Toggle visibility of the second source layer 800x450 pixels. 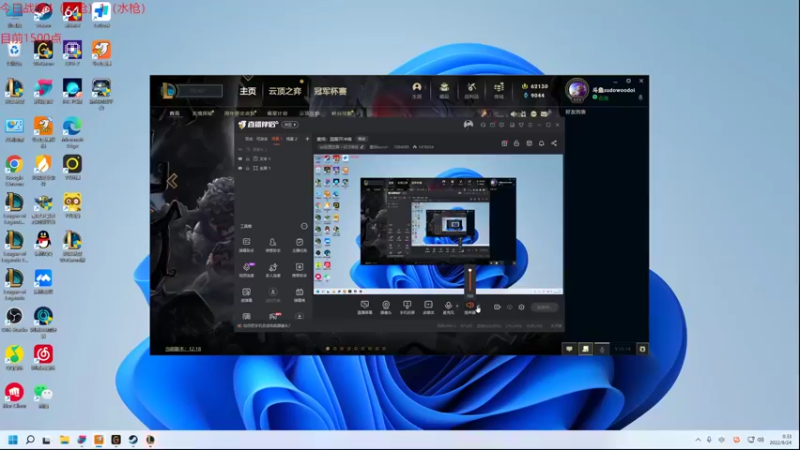pyautogui.click(x=240, y=159)
